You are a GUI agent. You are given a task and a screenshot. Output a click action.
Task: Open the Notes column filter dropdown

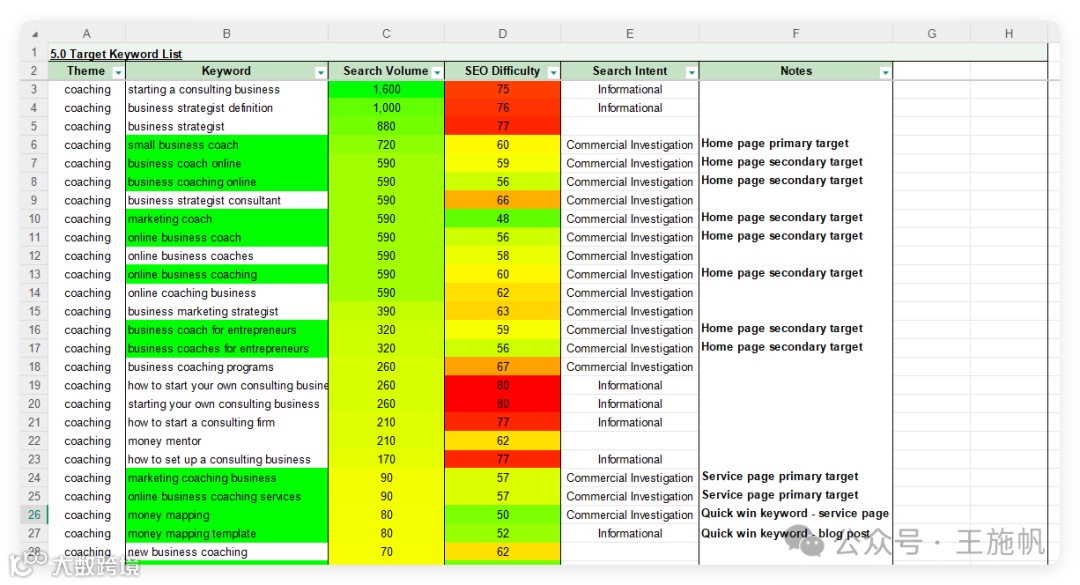pyautogui.click(x=885, y=72)
